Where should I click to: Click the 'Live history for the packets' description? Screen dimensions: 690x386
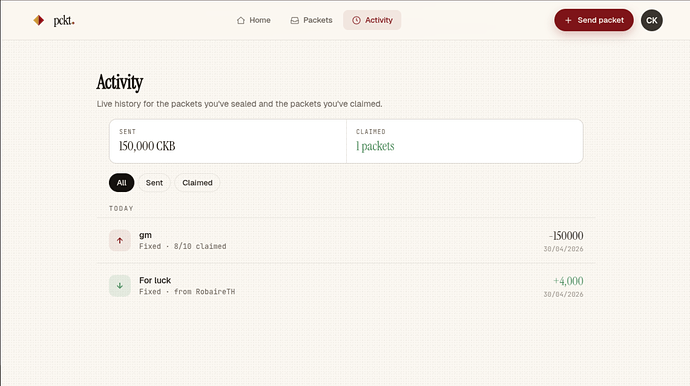(x=239, y=104)
